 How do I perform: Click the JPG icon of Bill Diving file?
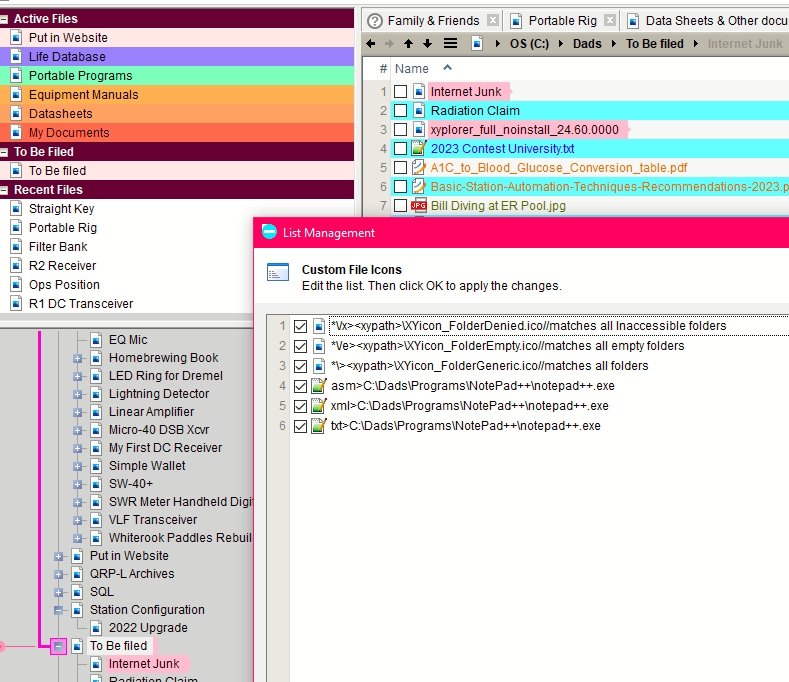(x=419, y=205)
